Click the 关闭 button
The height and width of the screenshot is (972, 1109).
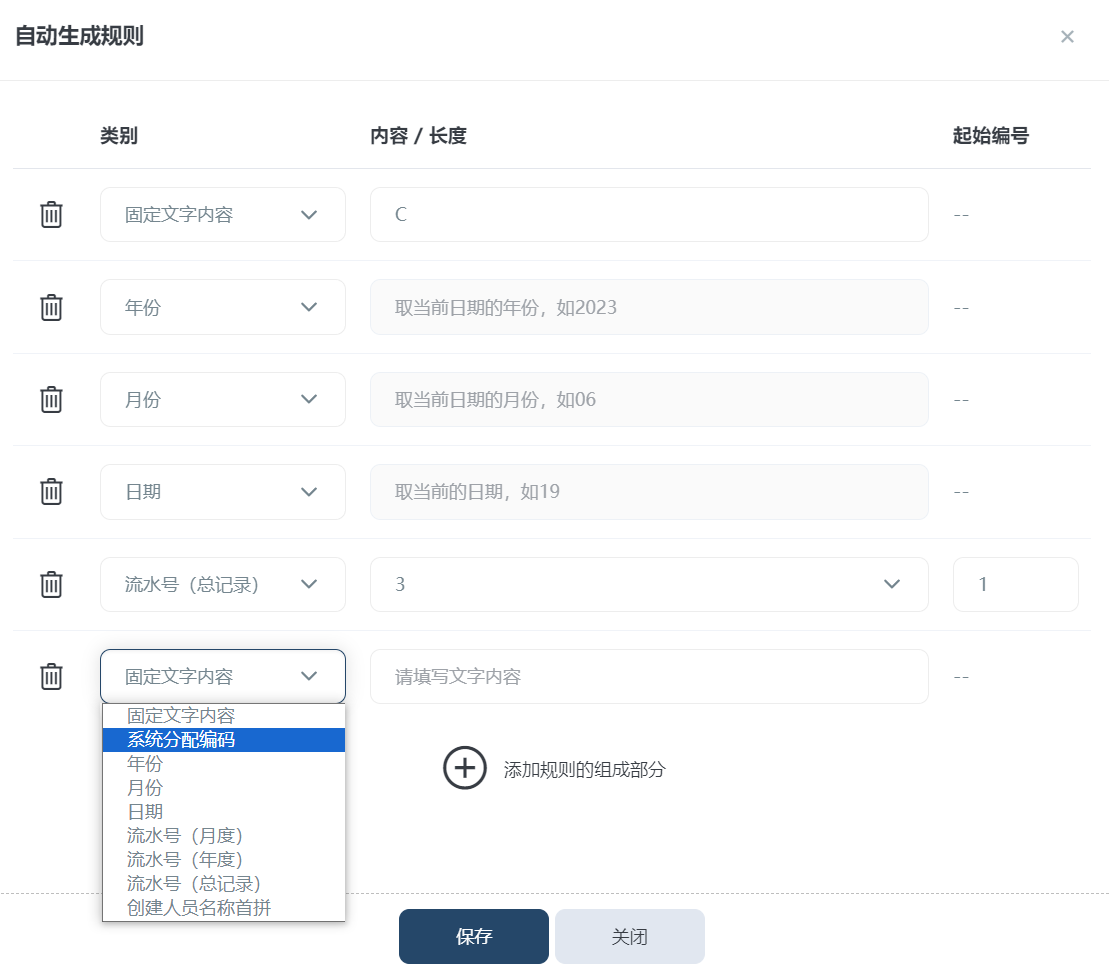[629, 936]
